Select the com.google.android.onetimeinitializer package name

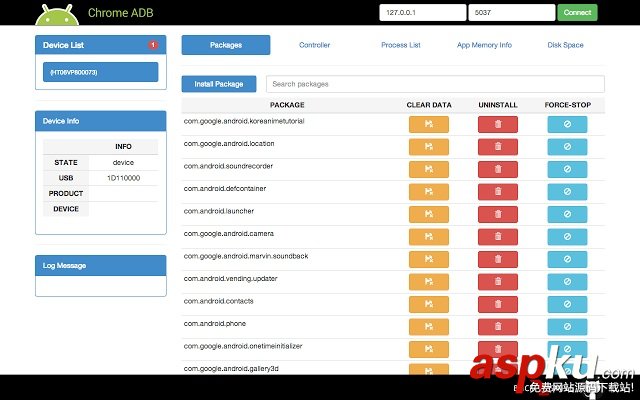pos(243,346)
